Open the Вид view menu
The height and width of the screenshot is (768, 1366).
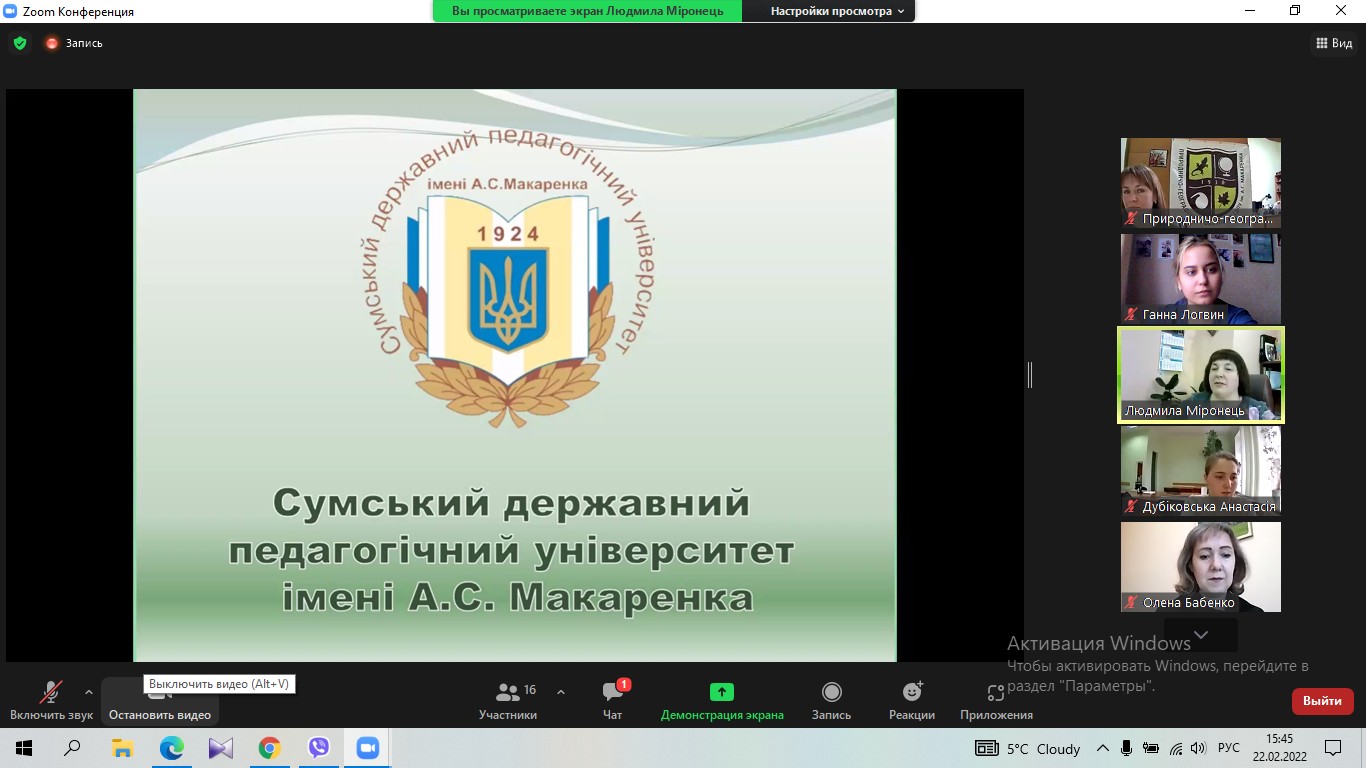[x=1334, y=43]
